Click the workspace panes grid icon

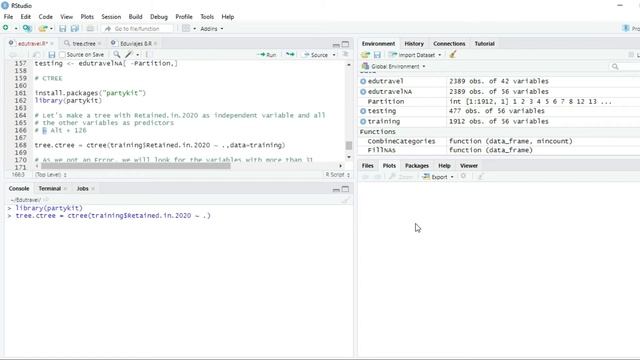186,29
